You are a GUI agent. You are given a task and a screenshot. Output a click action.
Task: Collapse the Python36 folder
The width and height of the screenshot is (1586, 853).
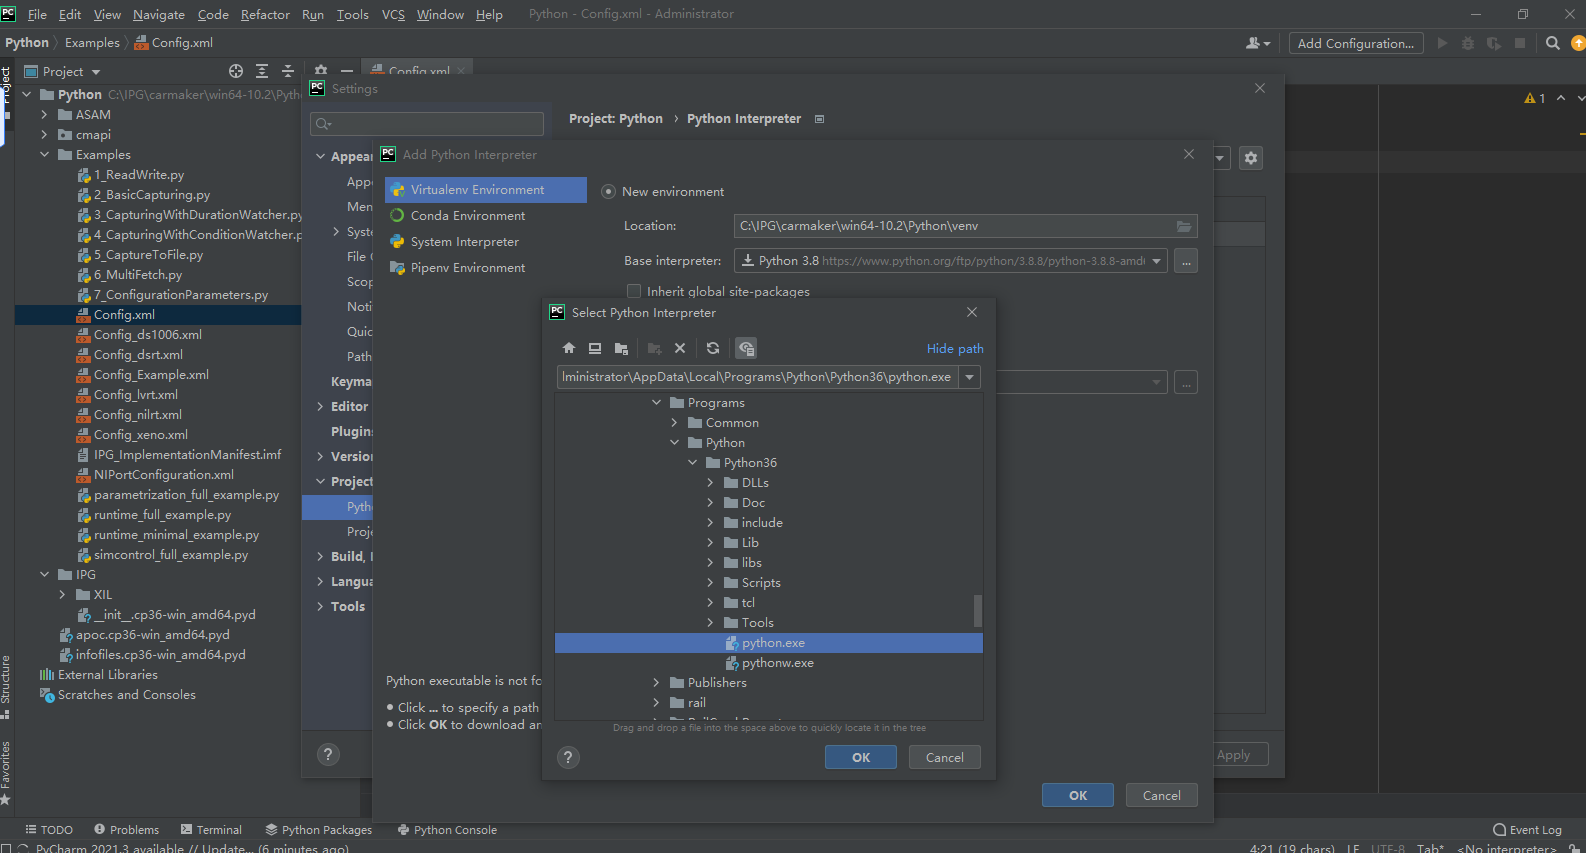692,463
